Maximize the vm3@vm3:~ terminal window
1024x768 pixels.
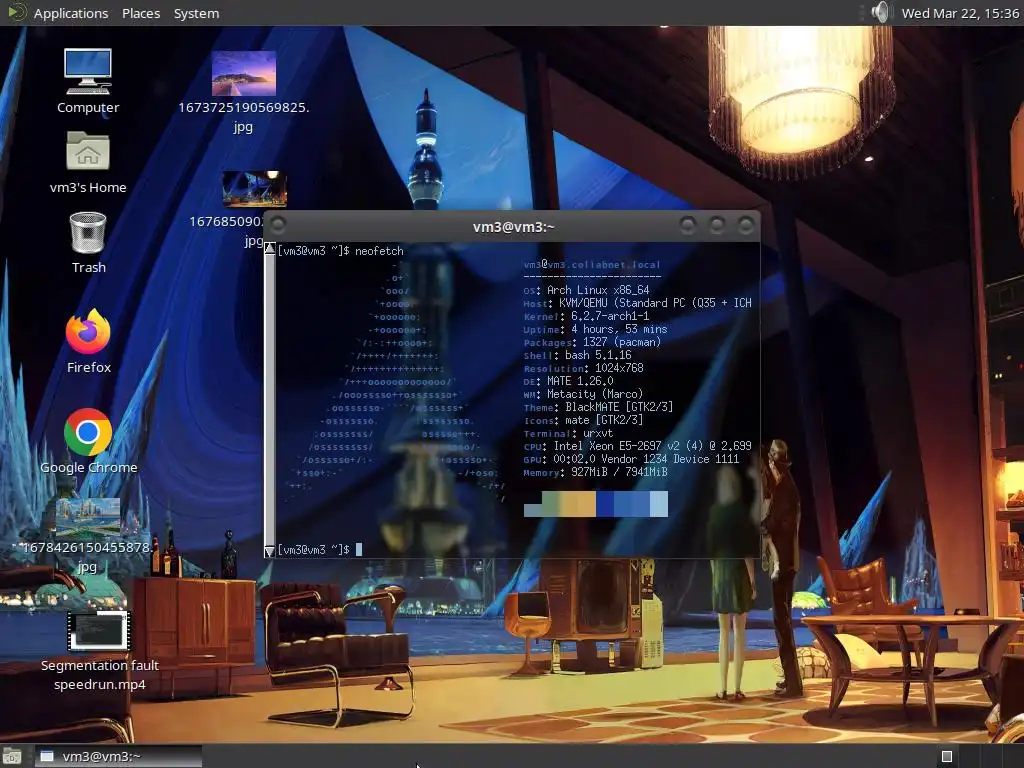(x=717, y=225)
